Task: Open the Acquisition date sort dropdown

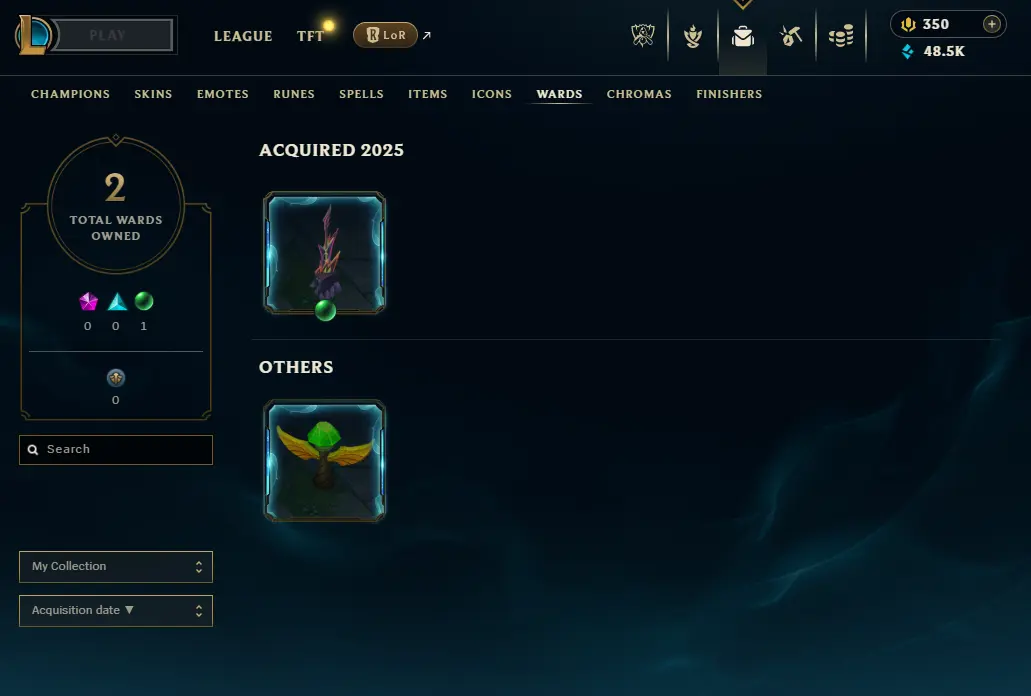Action: pos(116,611)
